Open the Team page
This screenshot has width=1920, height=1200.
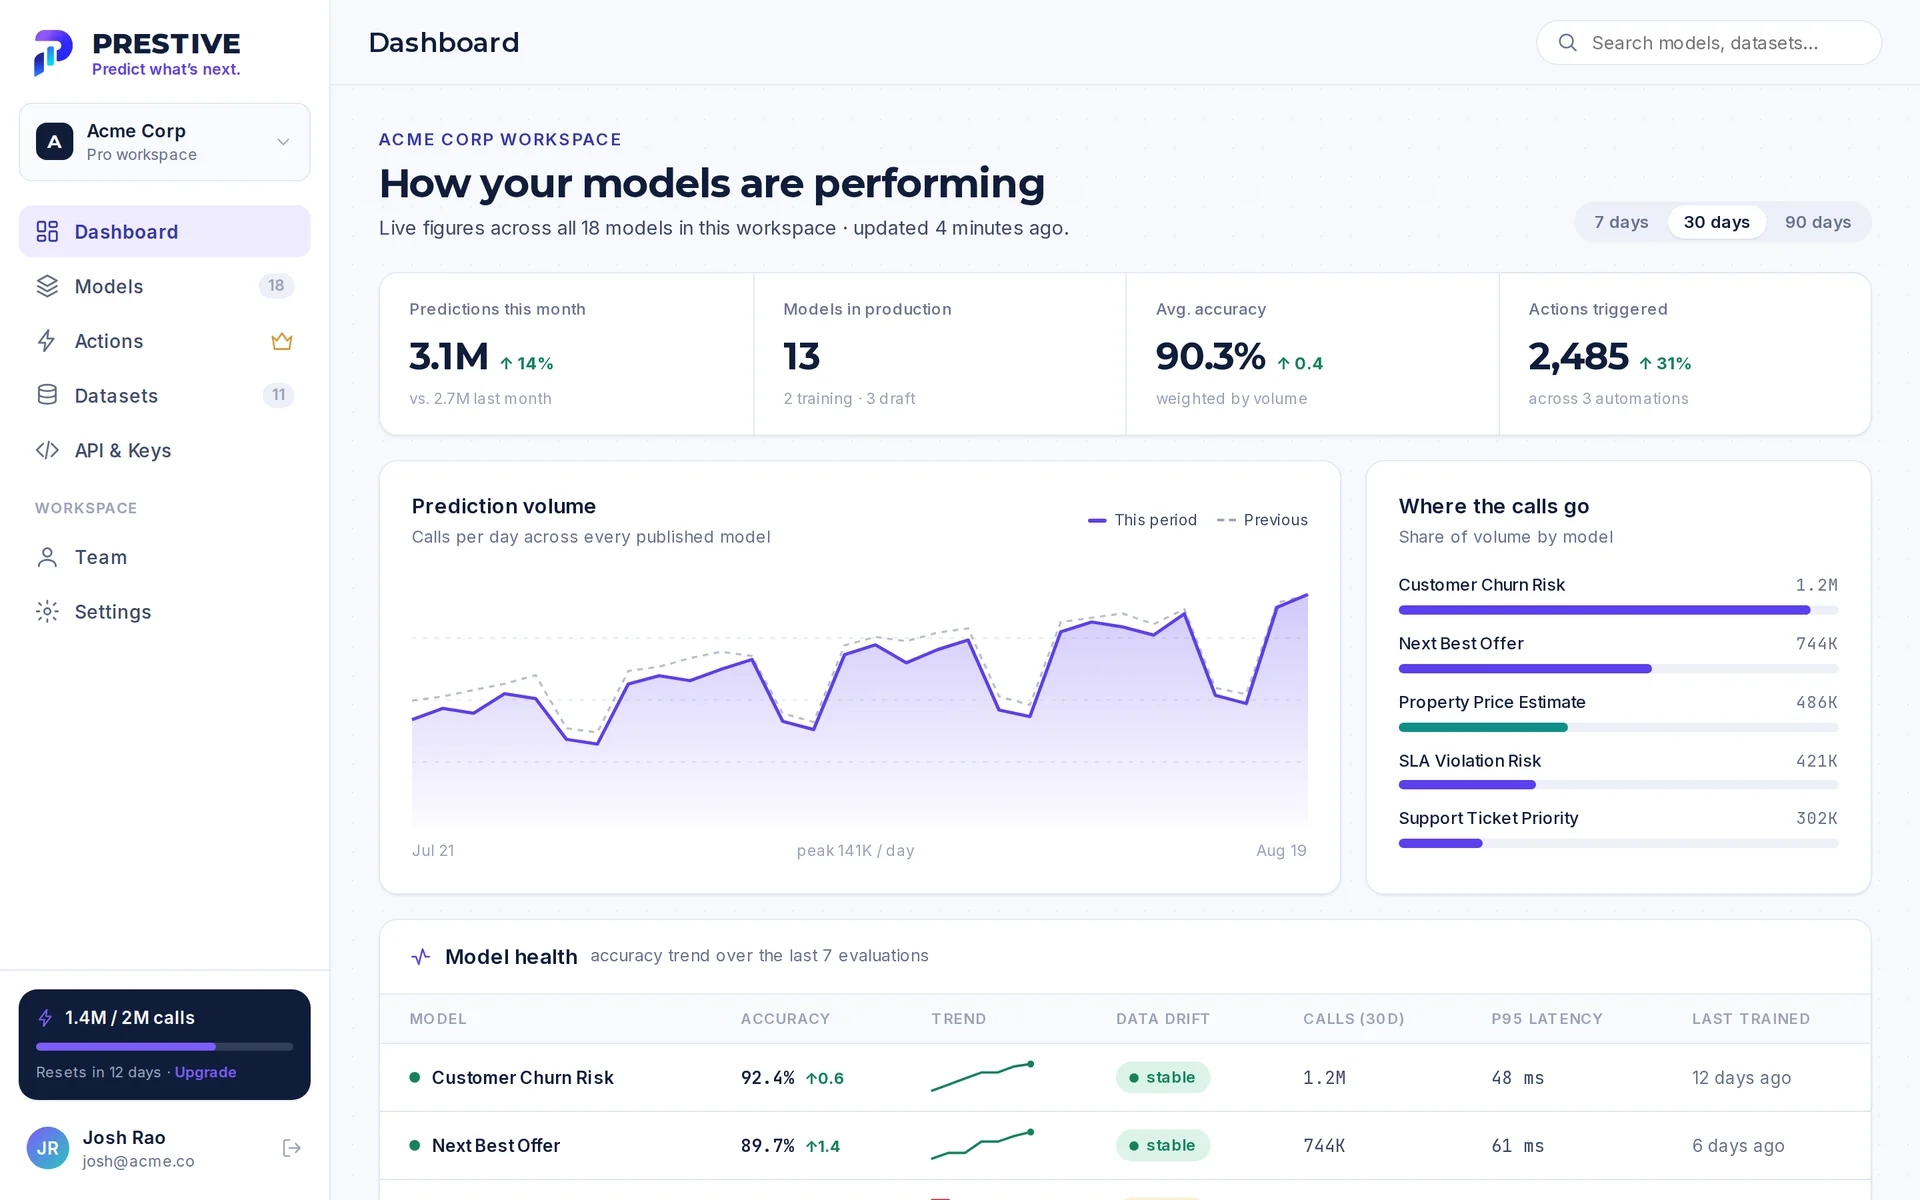(x=165, y=557)
